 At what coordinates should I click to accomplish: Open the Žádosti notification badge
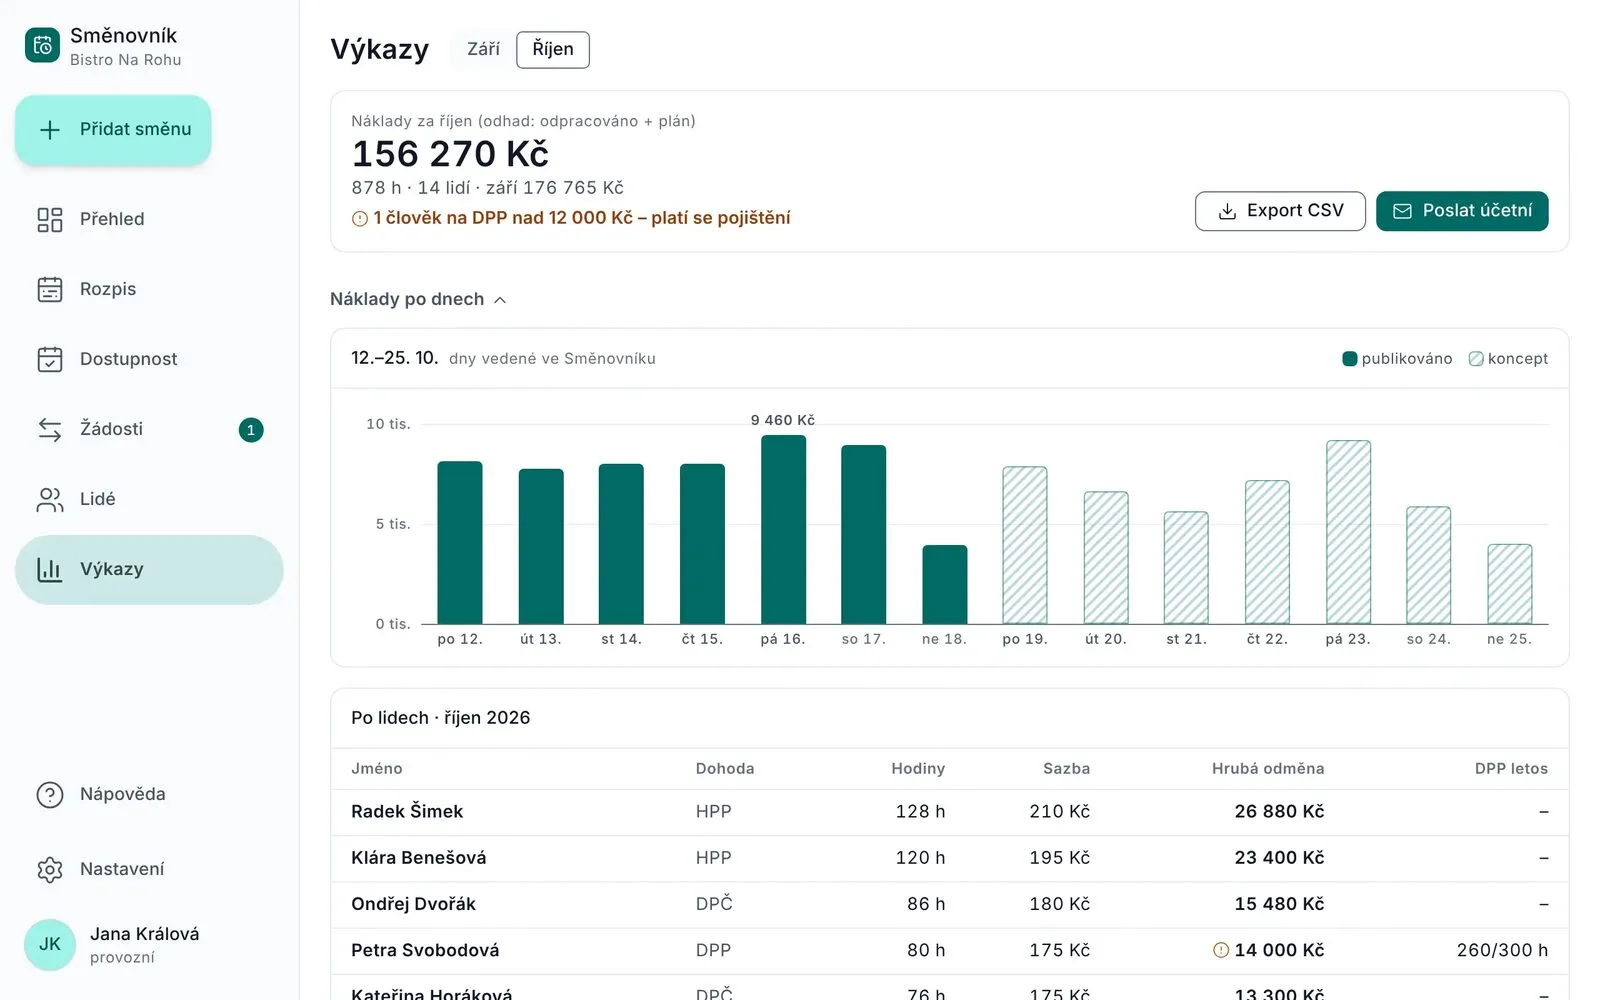251,430
